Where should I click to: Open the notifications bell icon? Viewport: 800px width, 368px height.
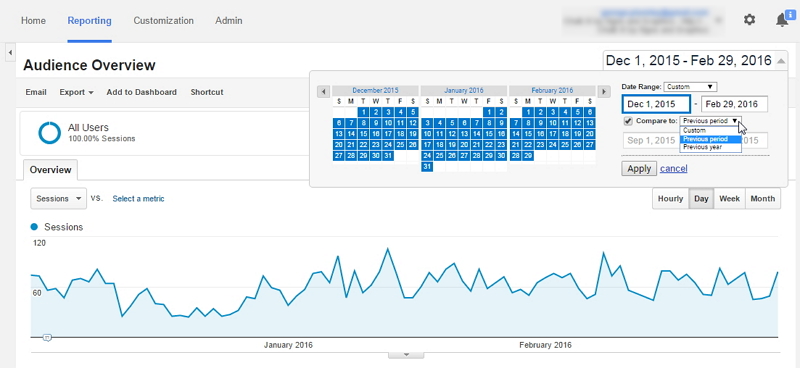[782, 20]
